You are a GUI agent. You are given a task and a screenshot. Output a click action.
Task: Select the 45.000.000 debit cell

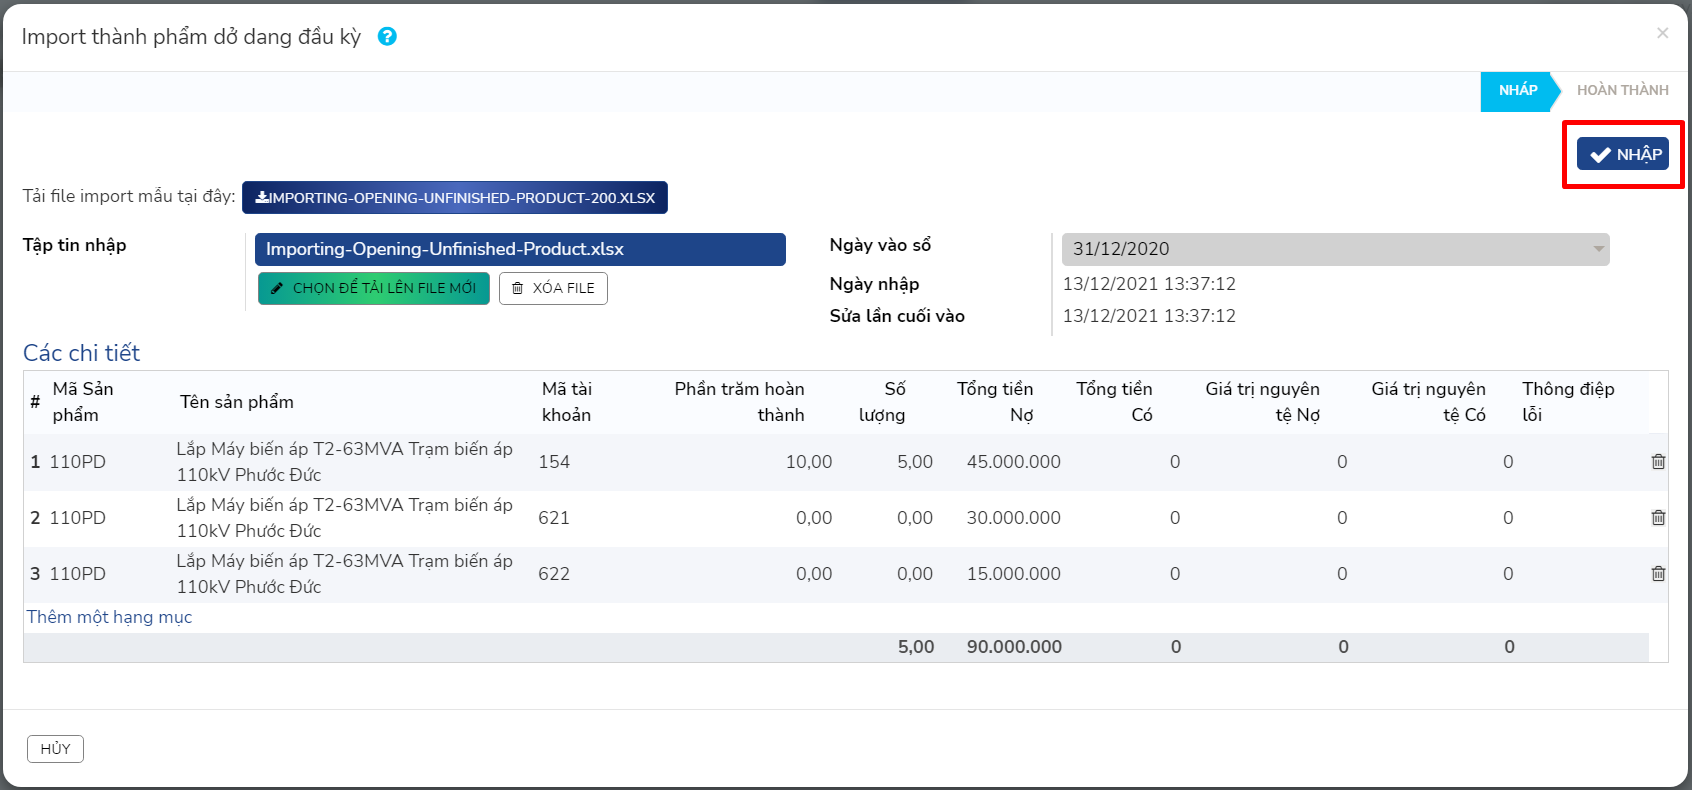(1013, 462)
